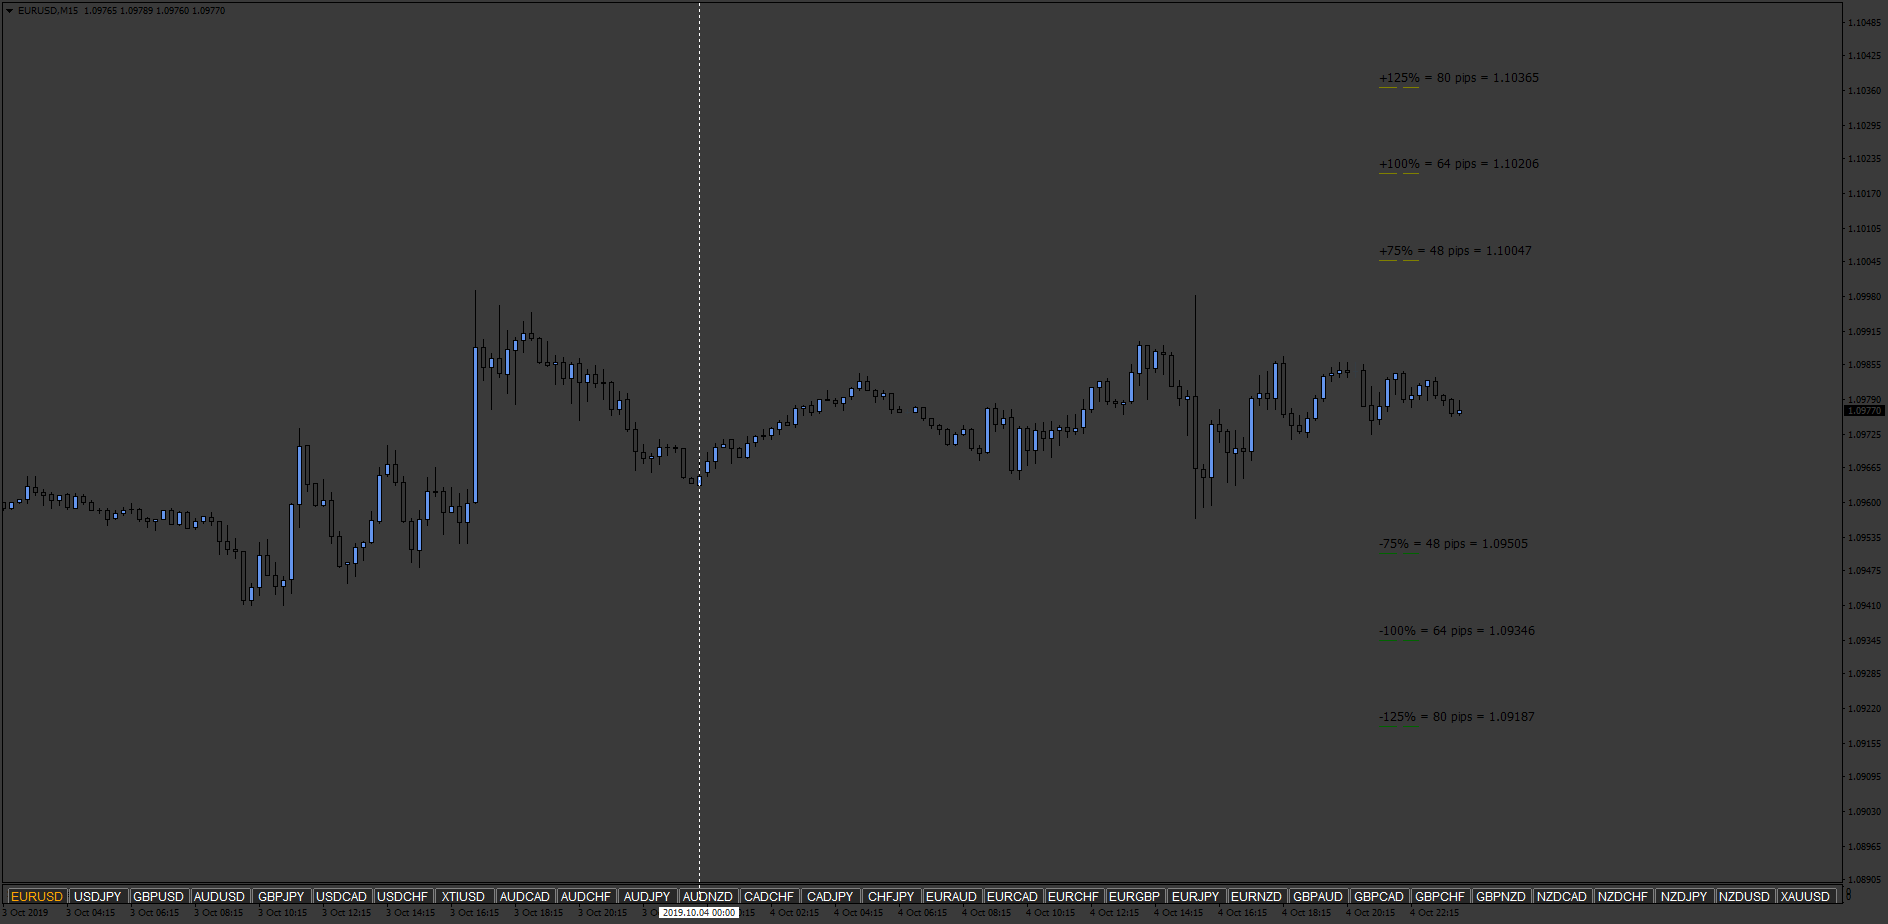Switch to the GBPJPY pair button
This screenshot has width=1888, height=924.
[x=281, y=897]
